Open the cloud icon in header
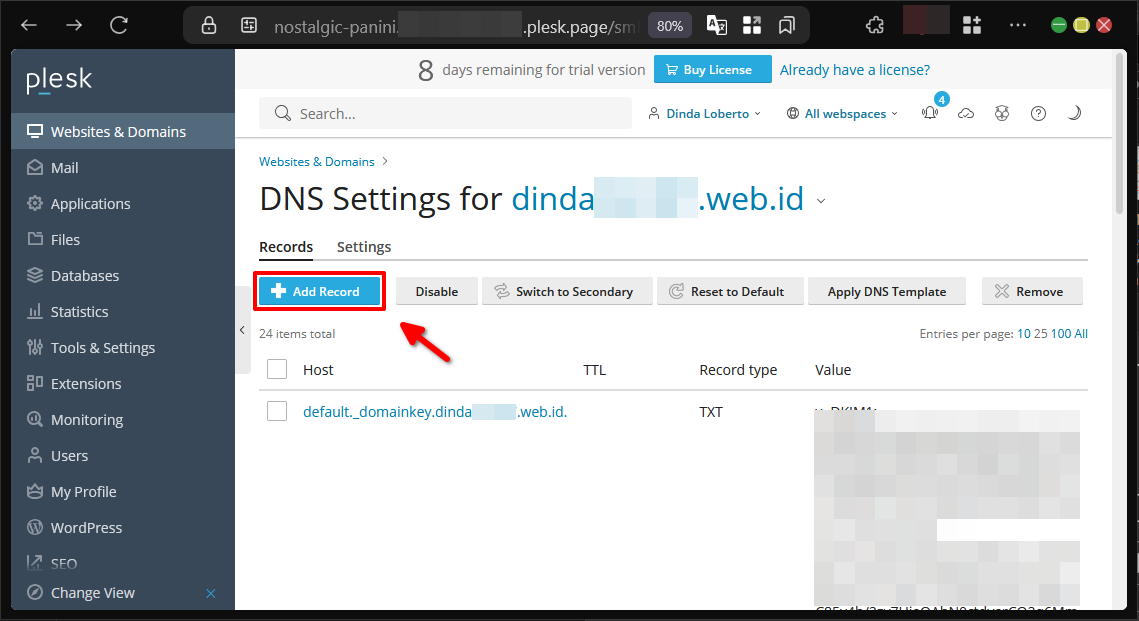Screen dimensions: 1139x621 point(966,114)
